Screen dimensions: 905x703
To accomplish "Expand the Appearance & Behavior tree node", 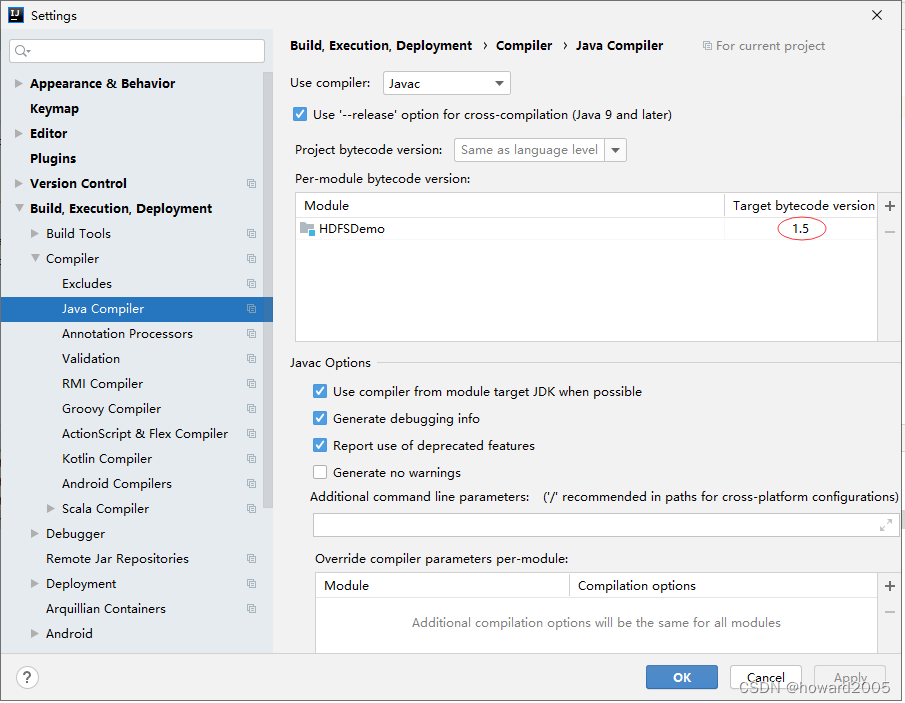I will pyautogui.click(x=18, y=84).
